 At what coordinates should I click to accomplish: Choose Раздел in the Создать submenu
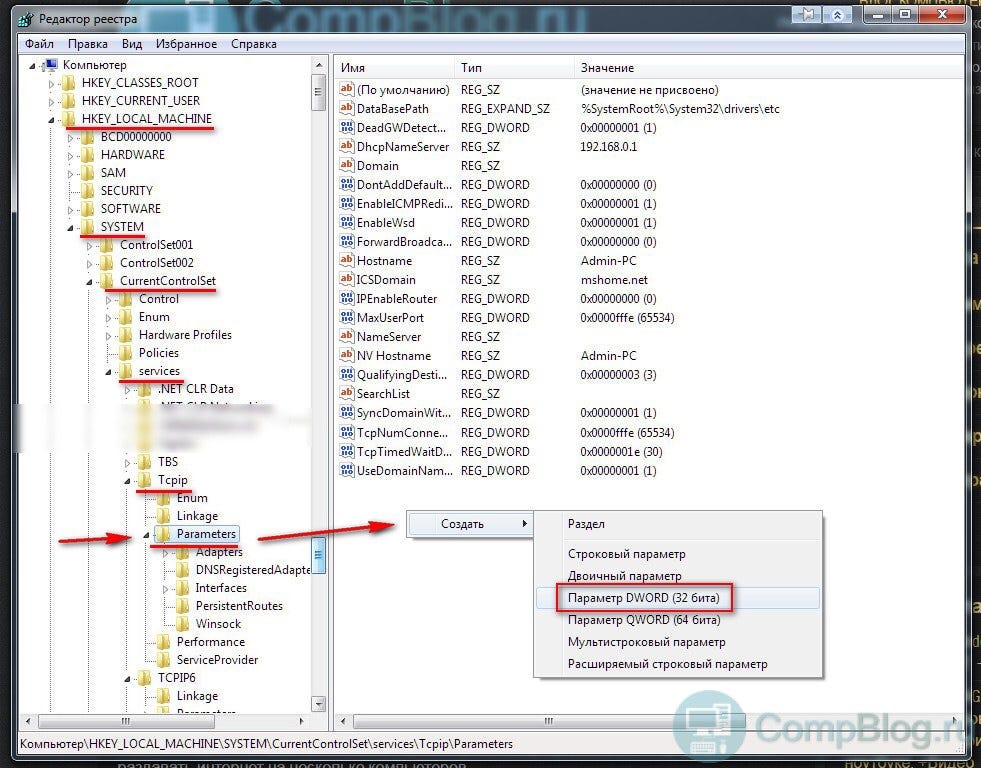678,524
